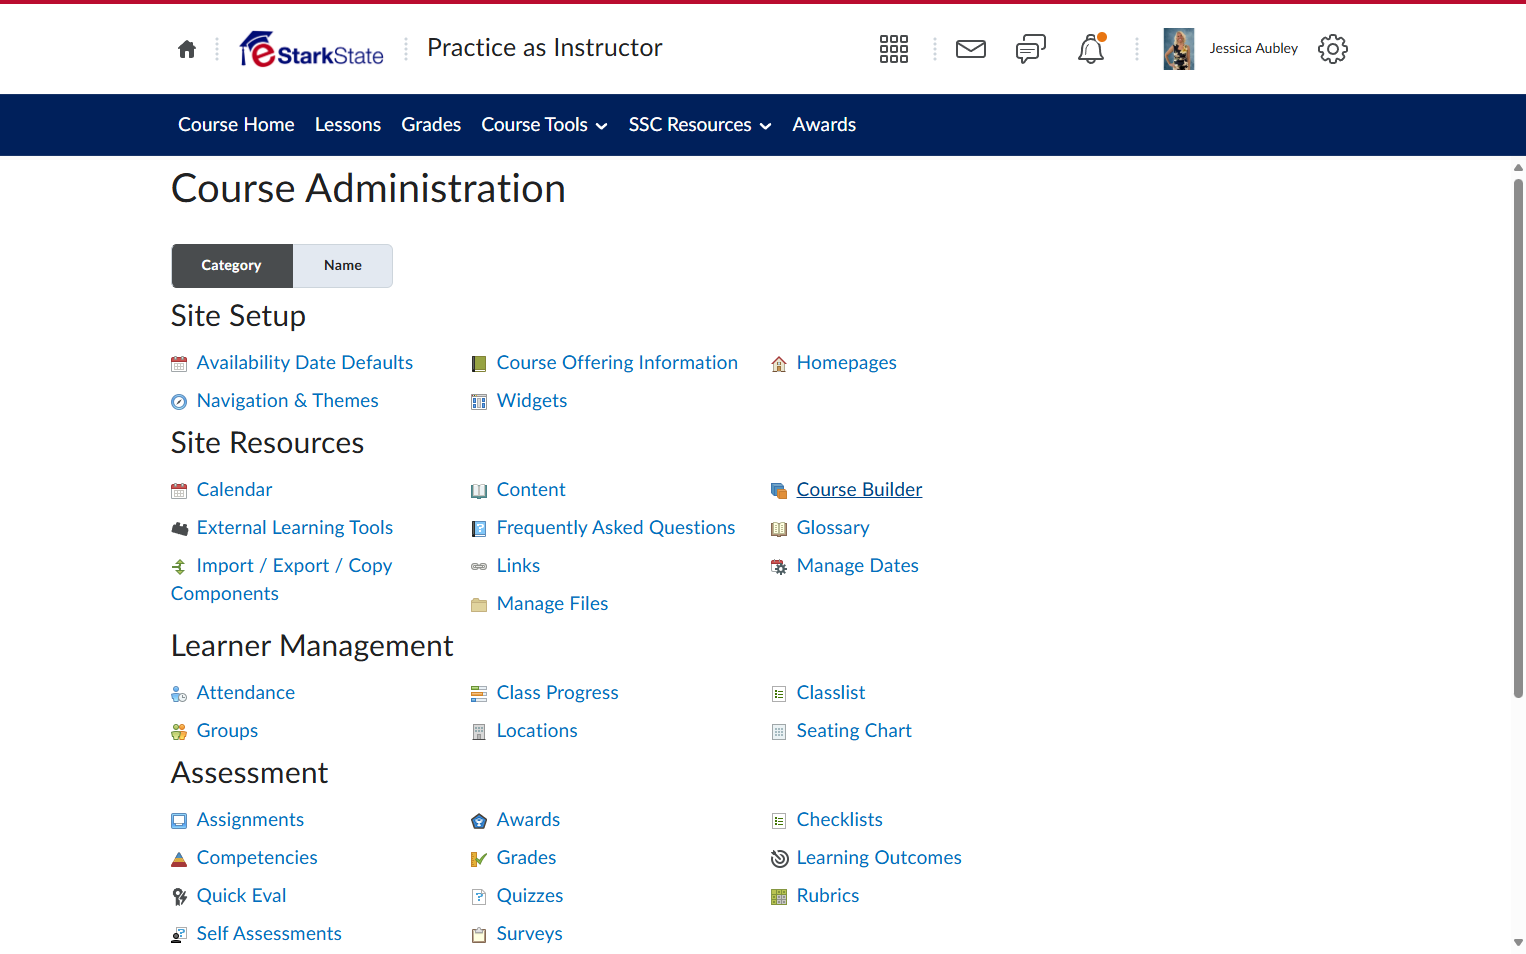The image size is (1526, 954).
Task: Open admin tools gear icon
Action: tap(1333, 49)
